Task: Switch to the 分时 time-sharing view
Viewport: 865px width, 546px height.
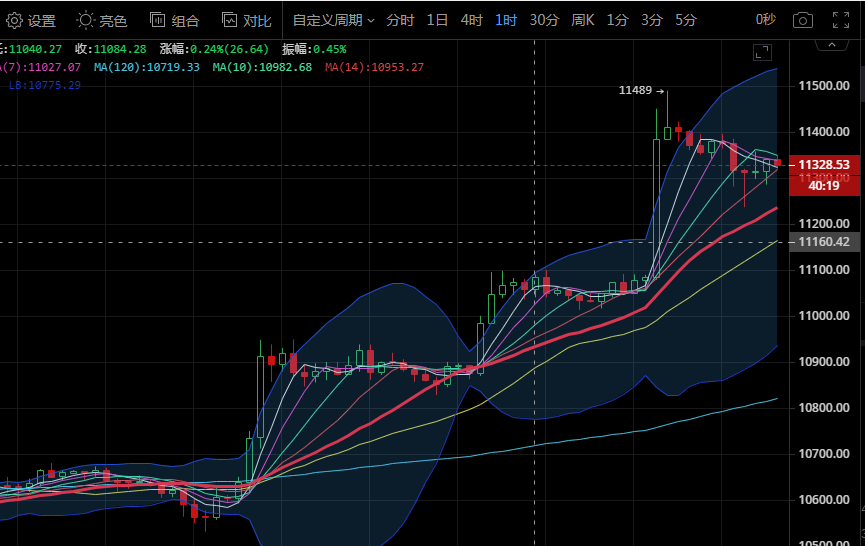Action: coord(400,20)
